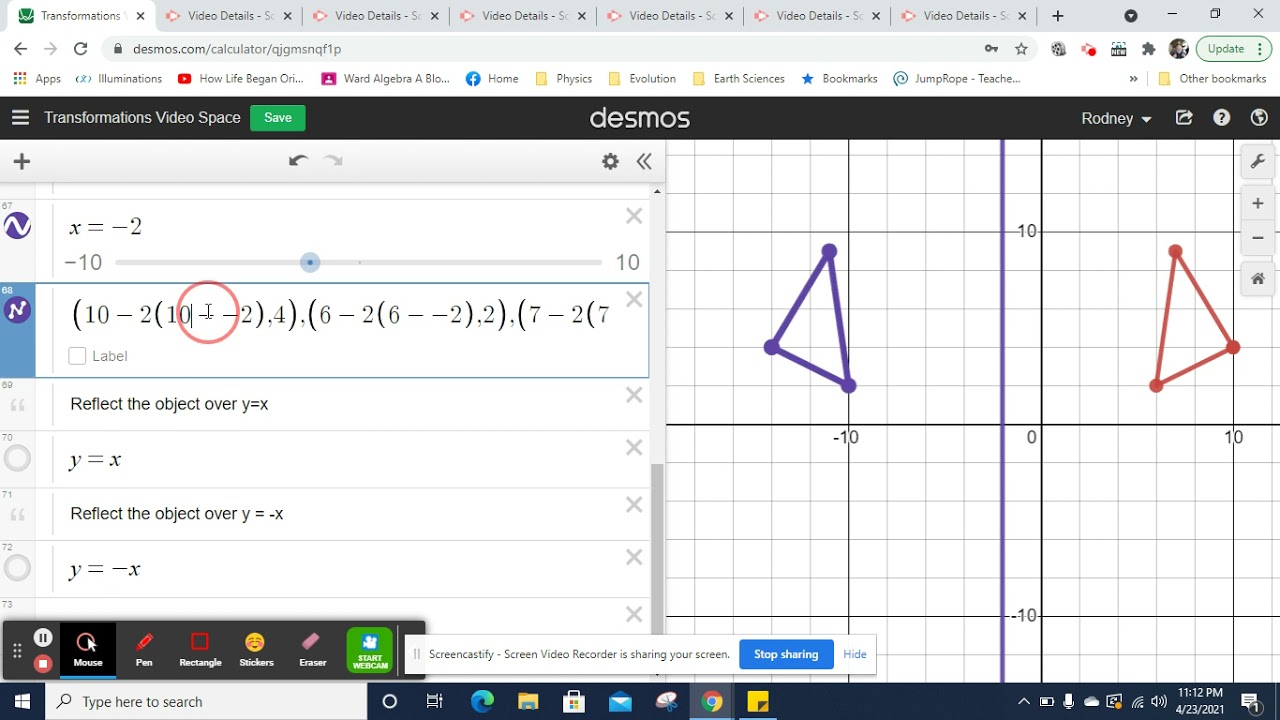Open the Chrome tab search dropdown
Viewport: 1280px width, 720px height.
click(1131, 16)
